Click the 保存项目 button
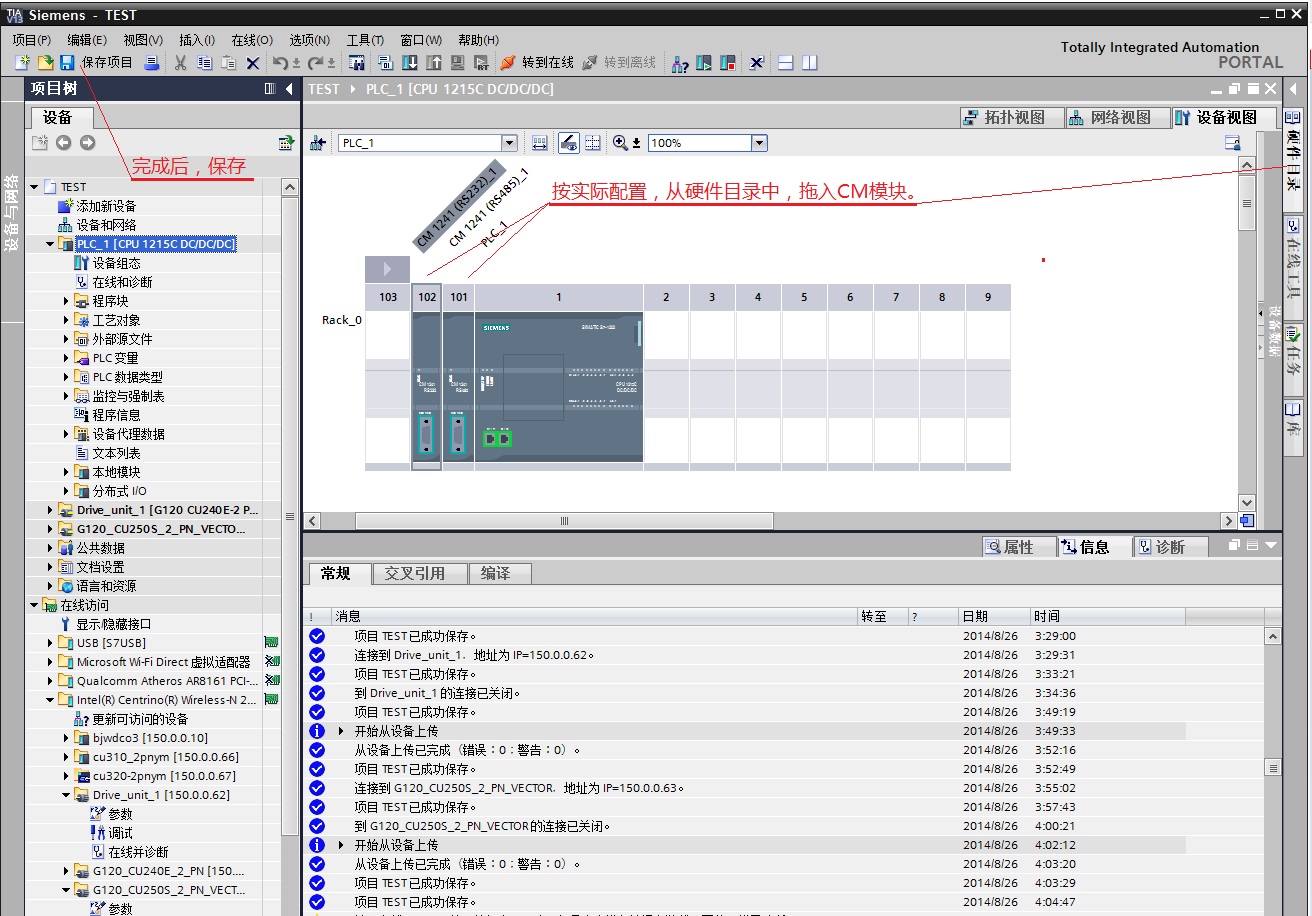 point(96,63)
